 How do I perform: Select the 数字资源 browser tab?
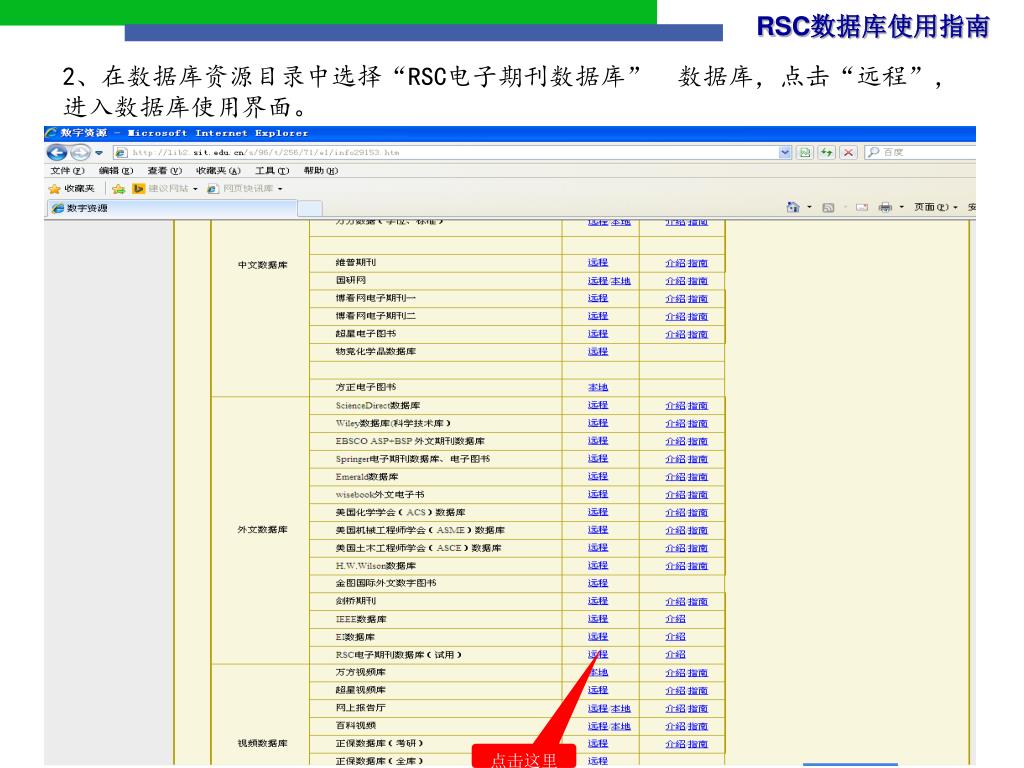click(172, 208)
